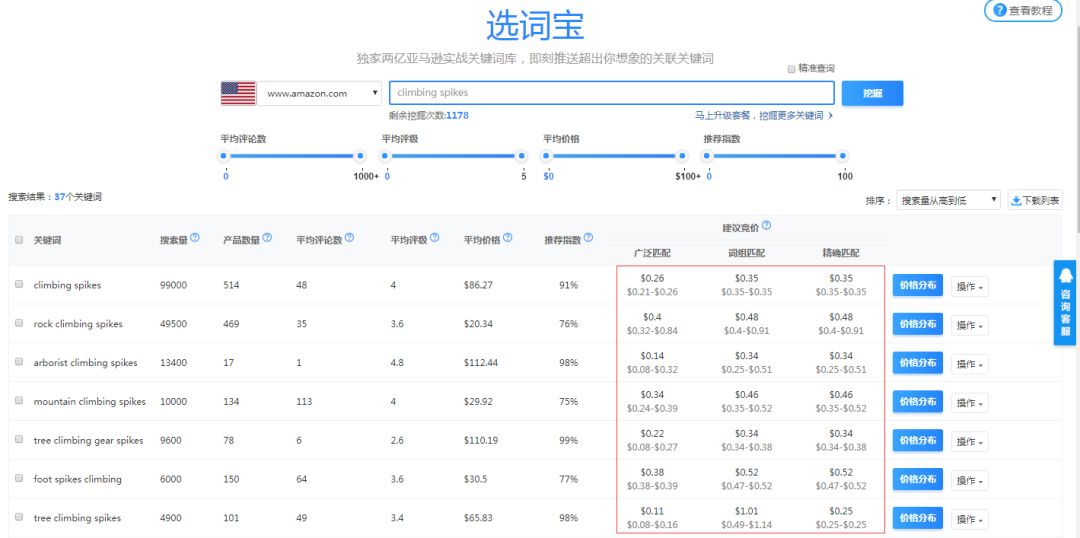Image resolution: width=1080 pixels, height=538 pixels.
Task: Select the keyword 'foot spikes climbing'
Action: 78,479
